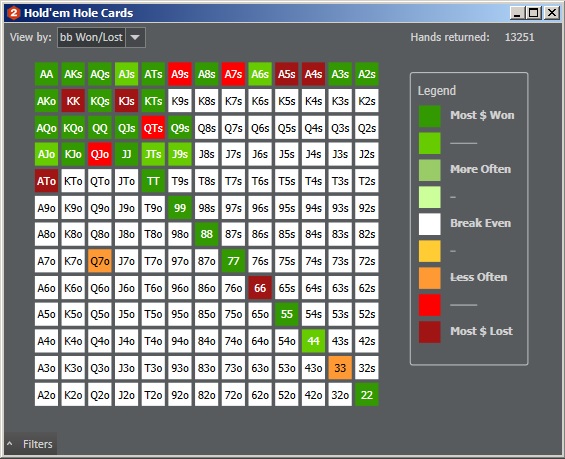The width and height of the screenshot is (565, 459).
Task: Select the JTs hand cell
Action: [x=153, y=154]
